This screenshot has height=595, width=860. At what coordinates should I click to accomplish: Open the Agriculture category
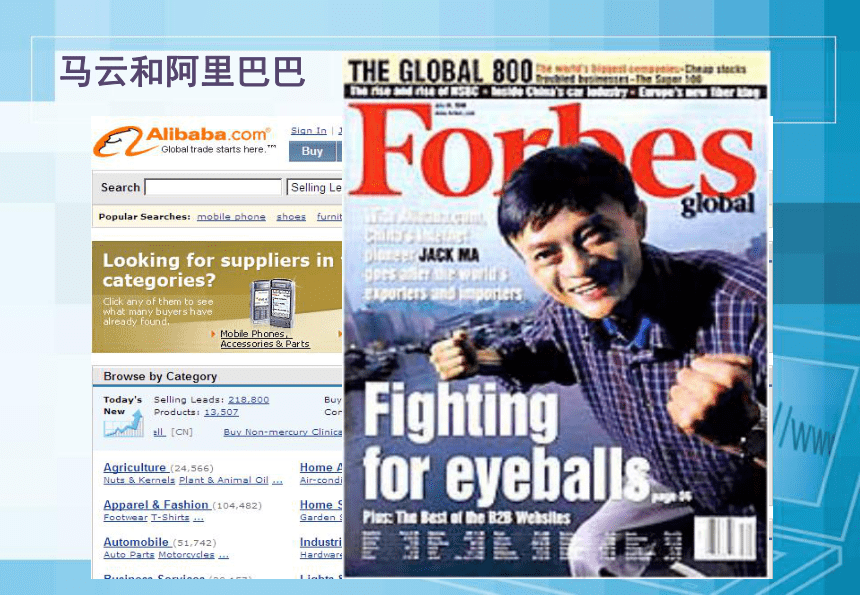[x=134, y=467]
